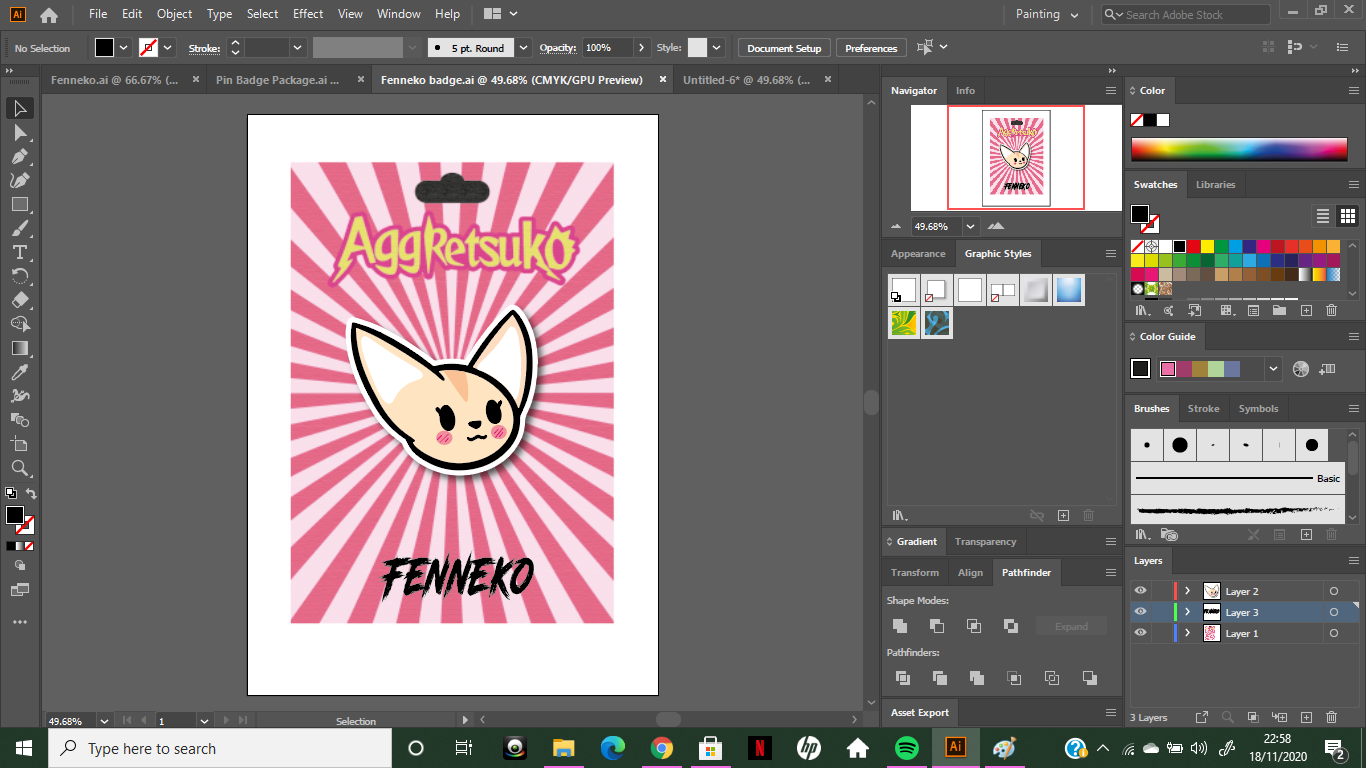Screen dimensions: 1366x768
Task: Click Layers panel hamburger menu button
Action: coord(1355,561)
